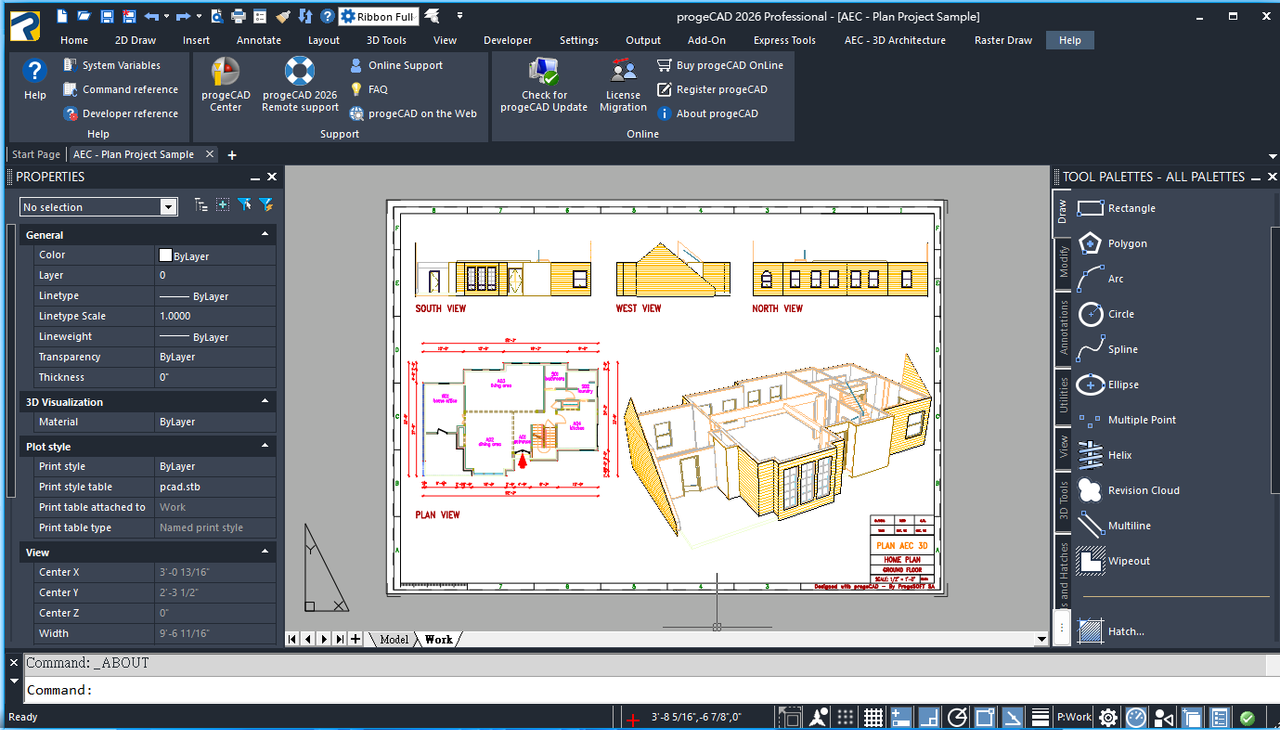Open the AEC - 3D Architecture tab

(895, 40)
